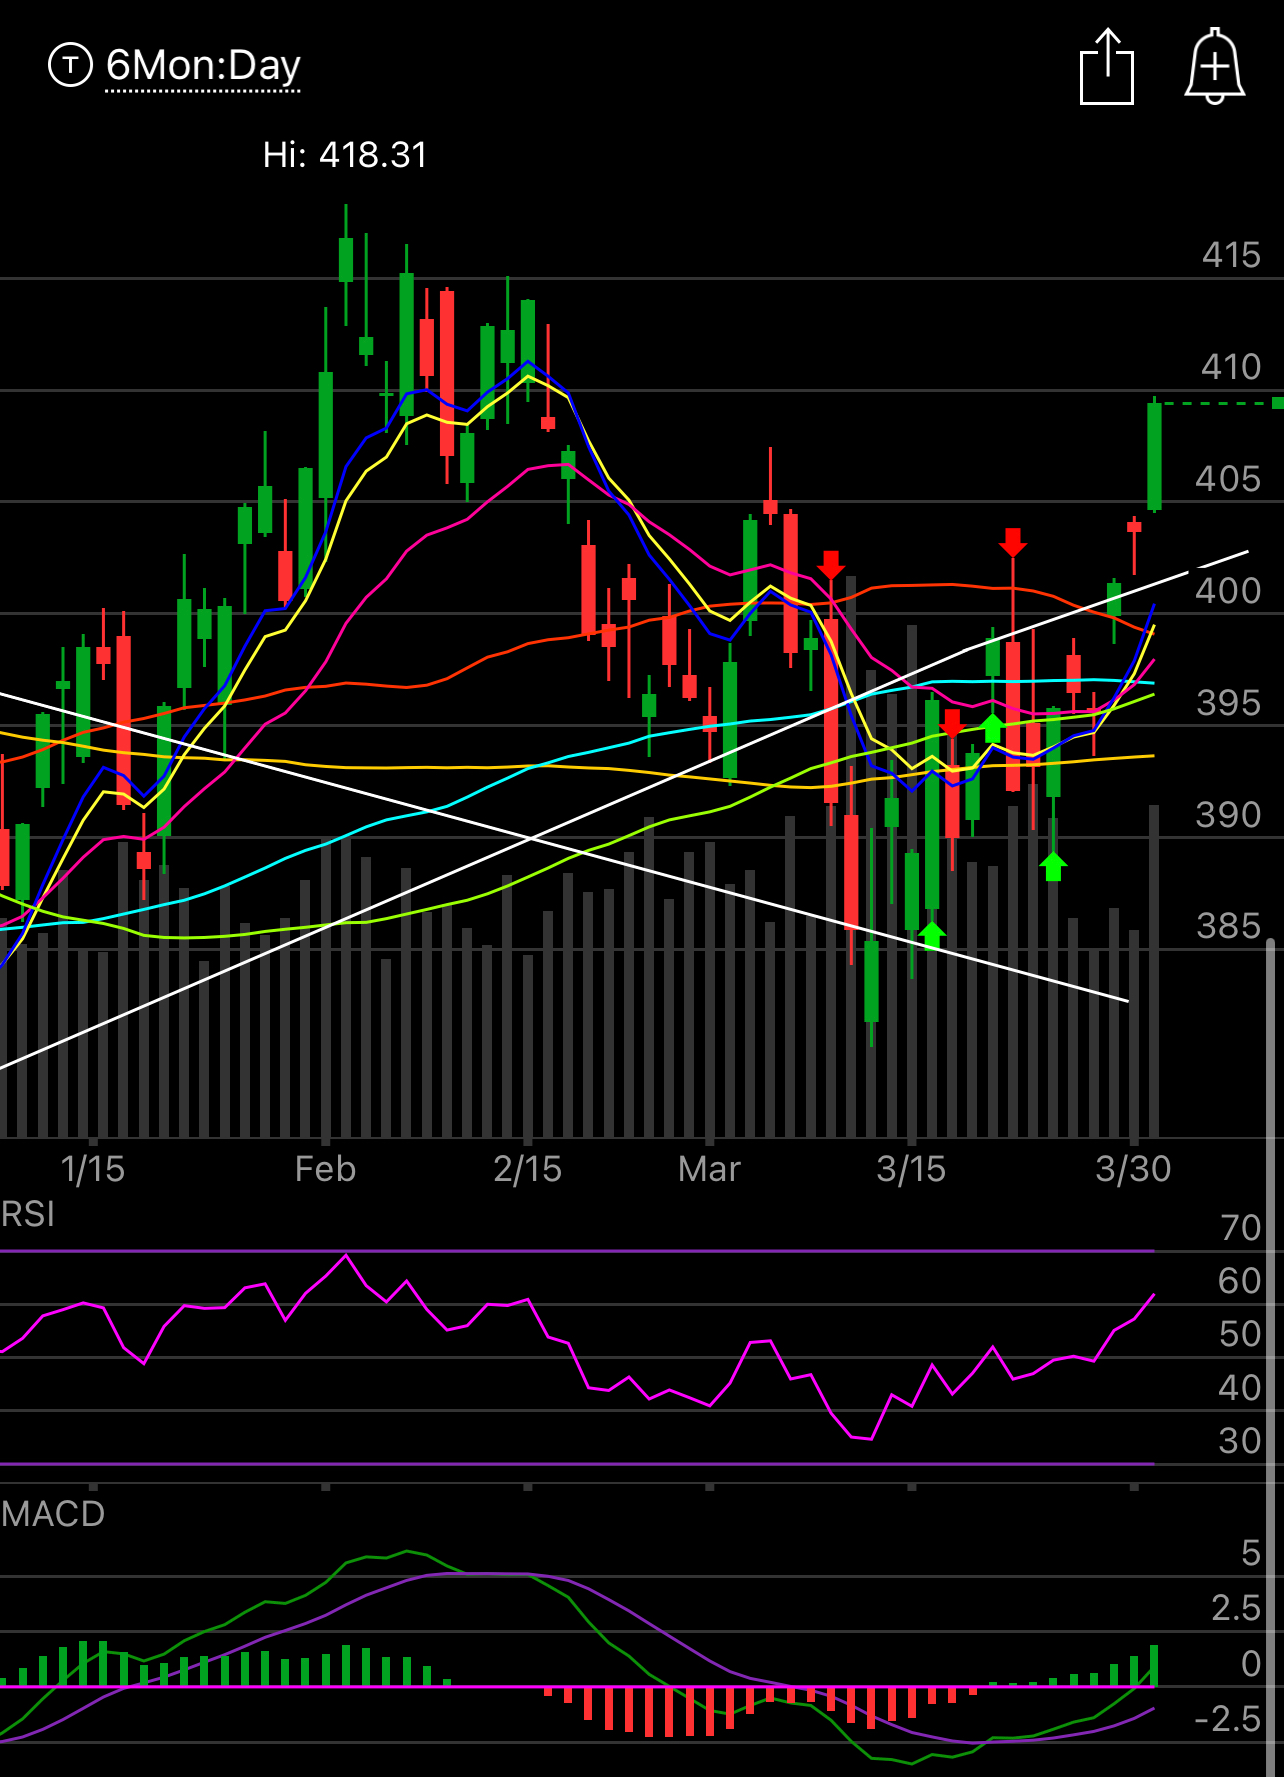Tap the current price marker on dashed line

(x=1277, y=403)
